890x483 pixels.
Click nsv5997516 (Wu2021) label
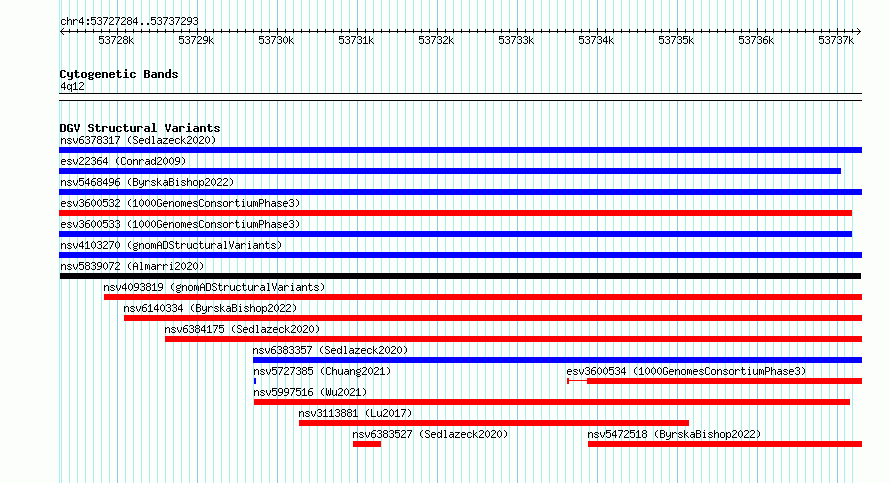coord(310,392)
